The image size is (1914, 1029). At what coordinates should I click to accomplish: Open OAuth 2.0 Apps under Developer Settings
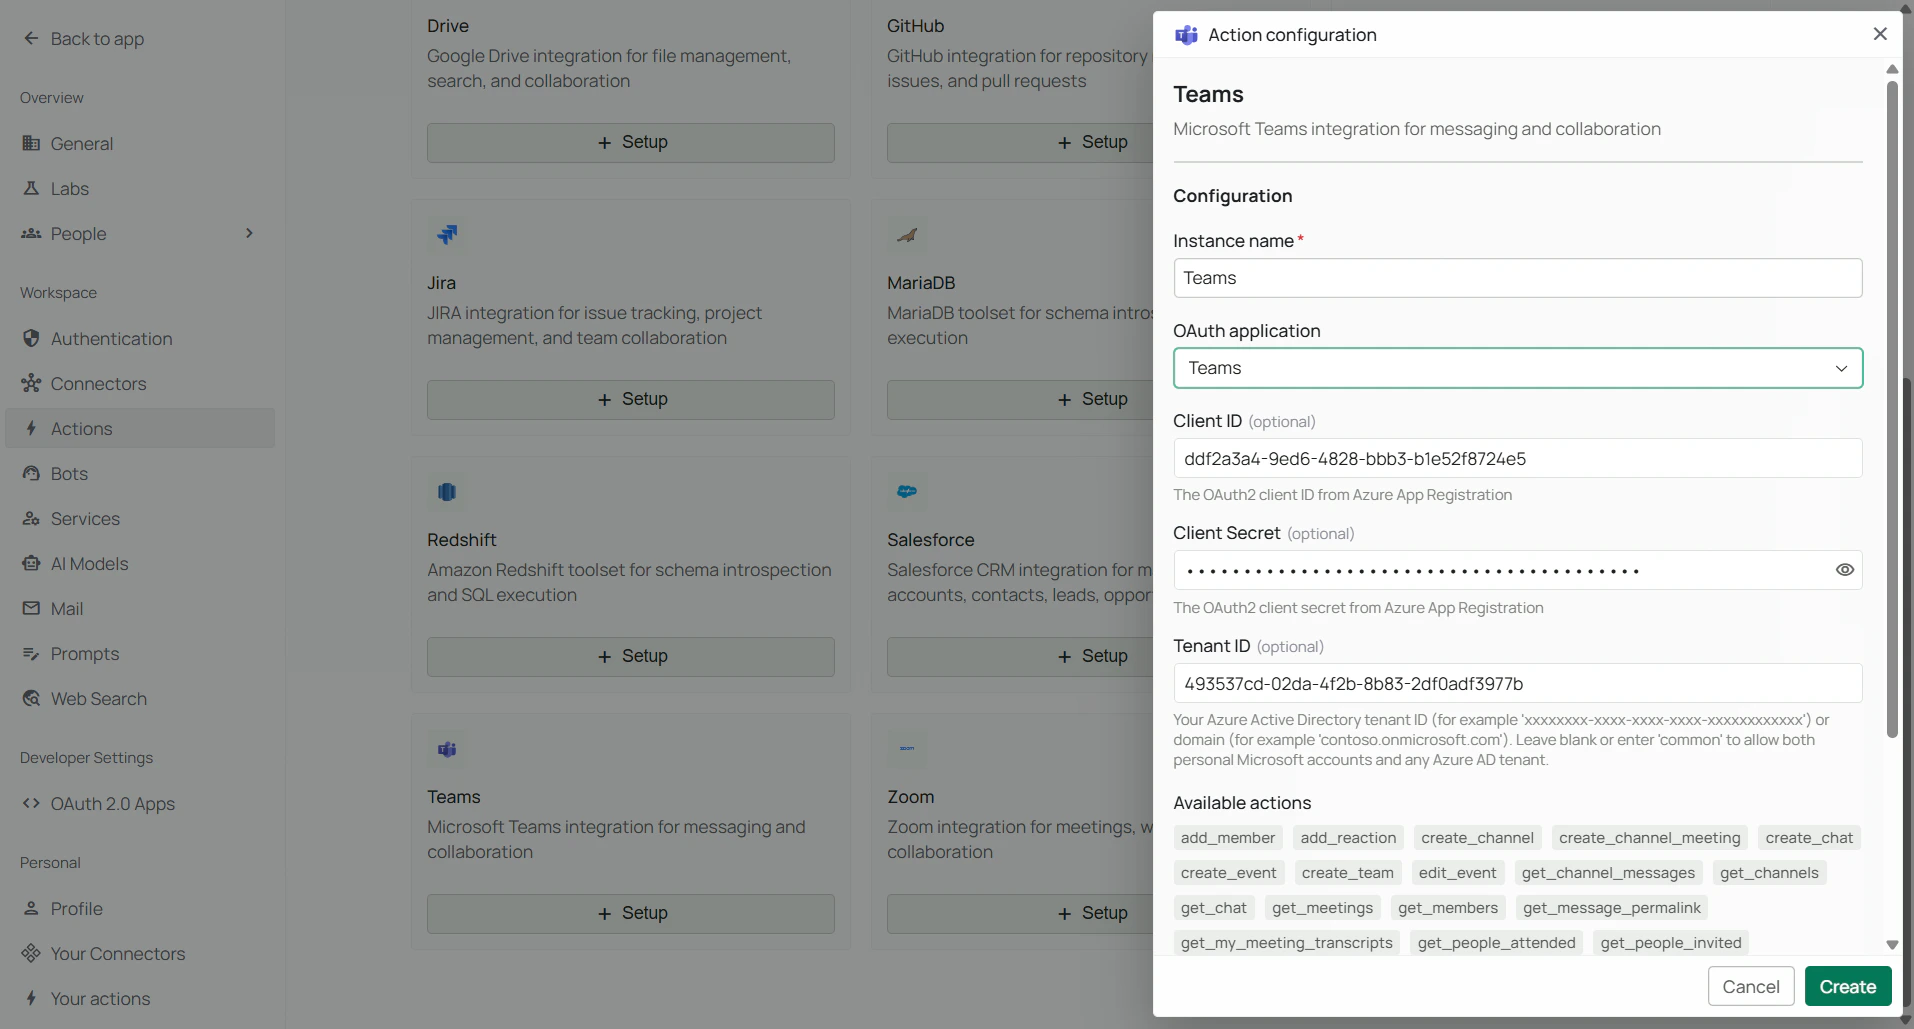pos(113,803)
